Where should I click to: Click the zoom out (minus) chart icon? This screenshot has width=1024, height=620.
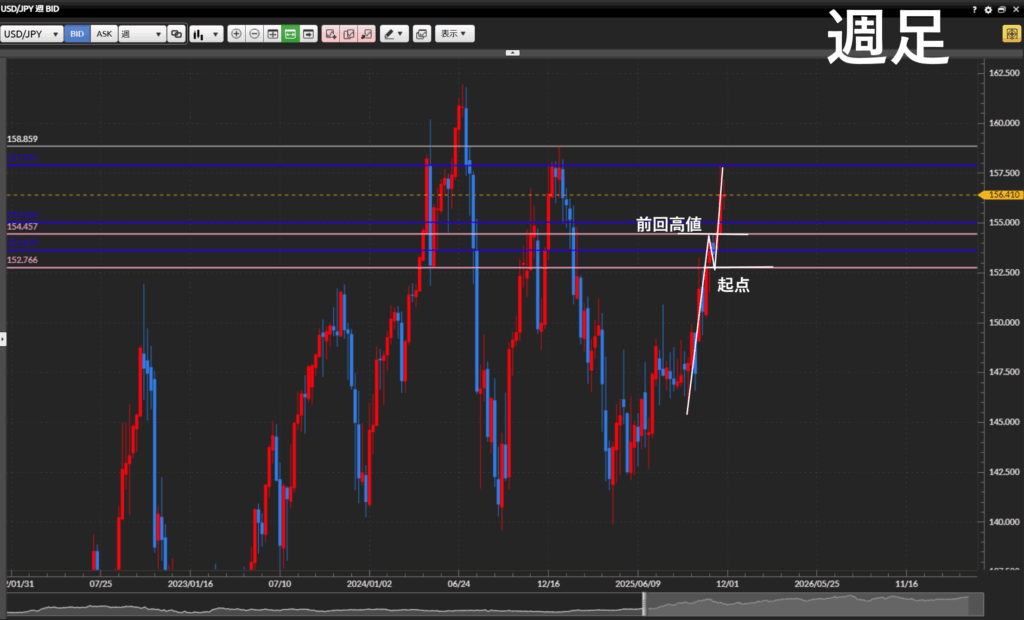click(254, 34)
